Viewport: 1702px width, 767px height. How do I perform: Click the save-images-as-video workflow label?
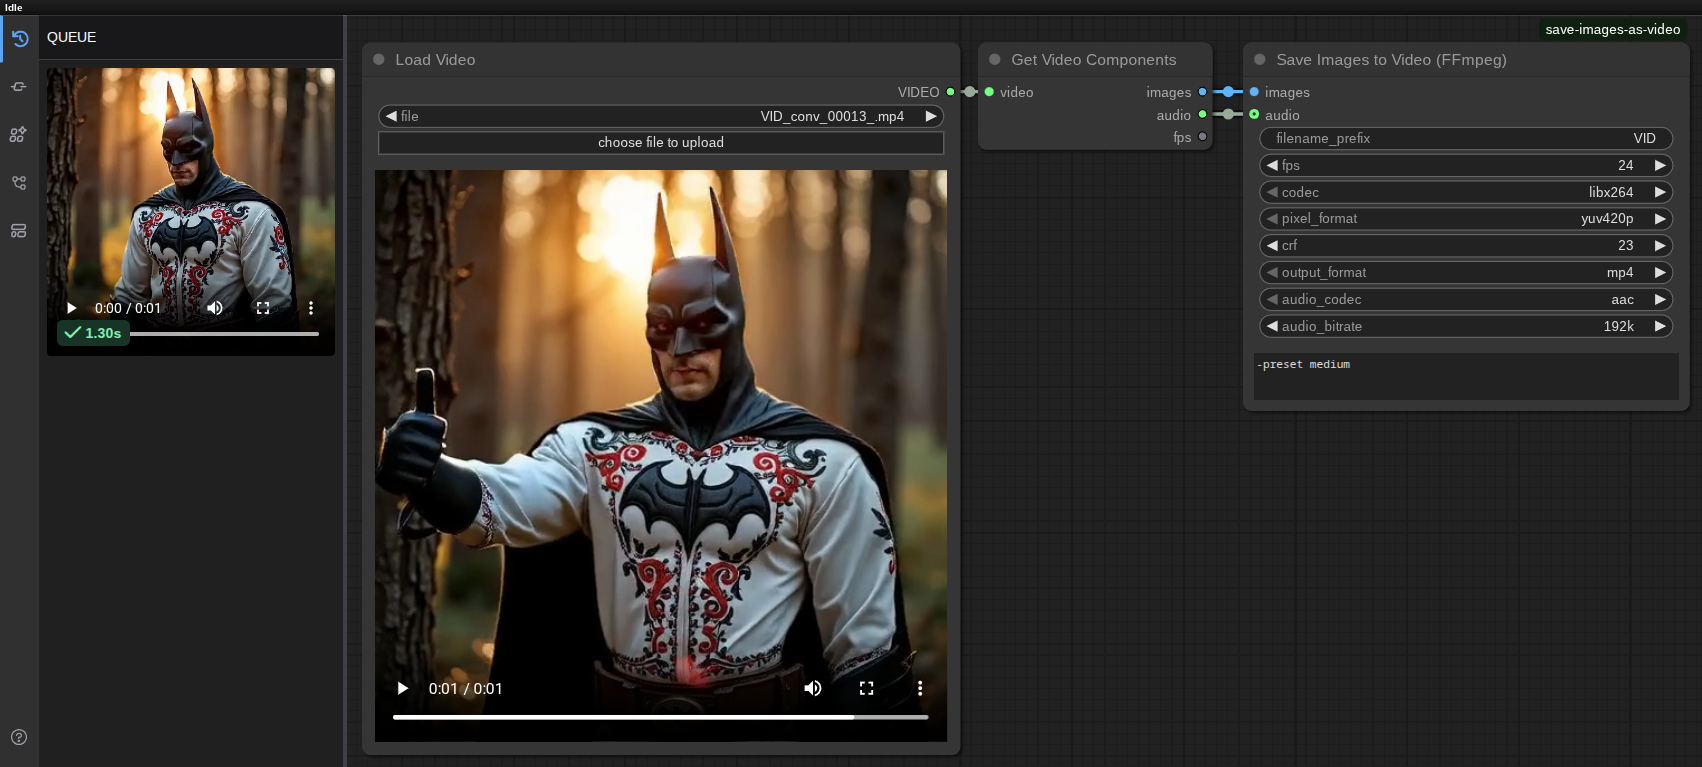(1612, 29)
